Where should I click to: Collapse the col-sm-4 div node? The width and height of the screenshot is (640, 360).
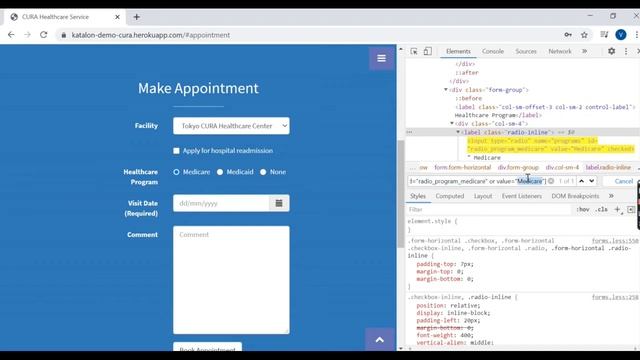[x=452, y=123]
